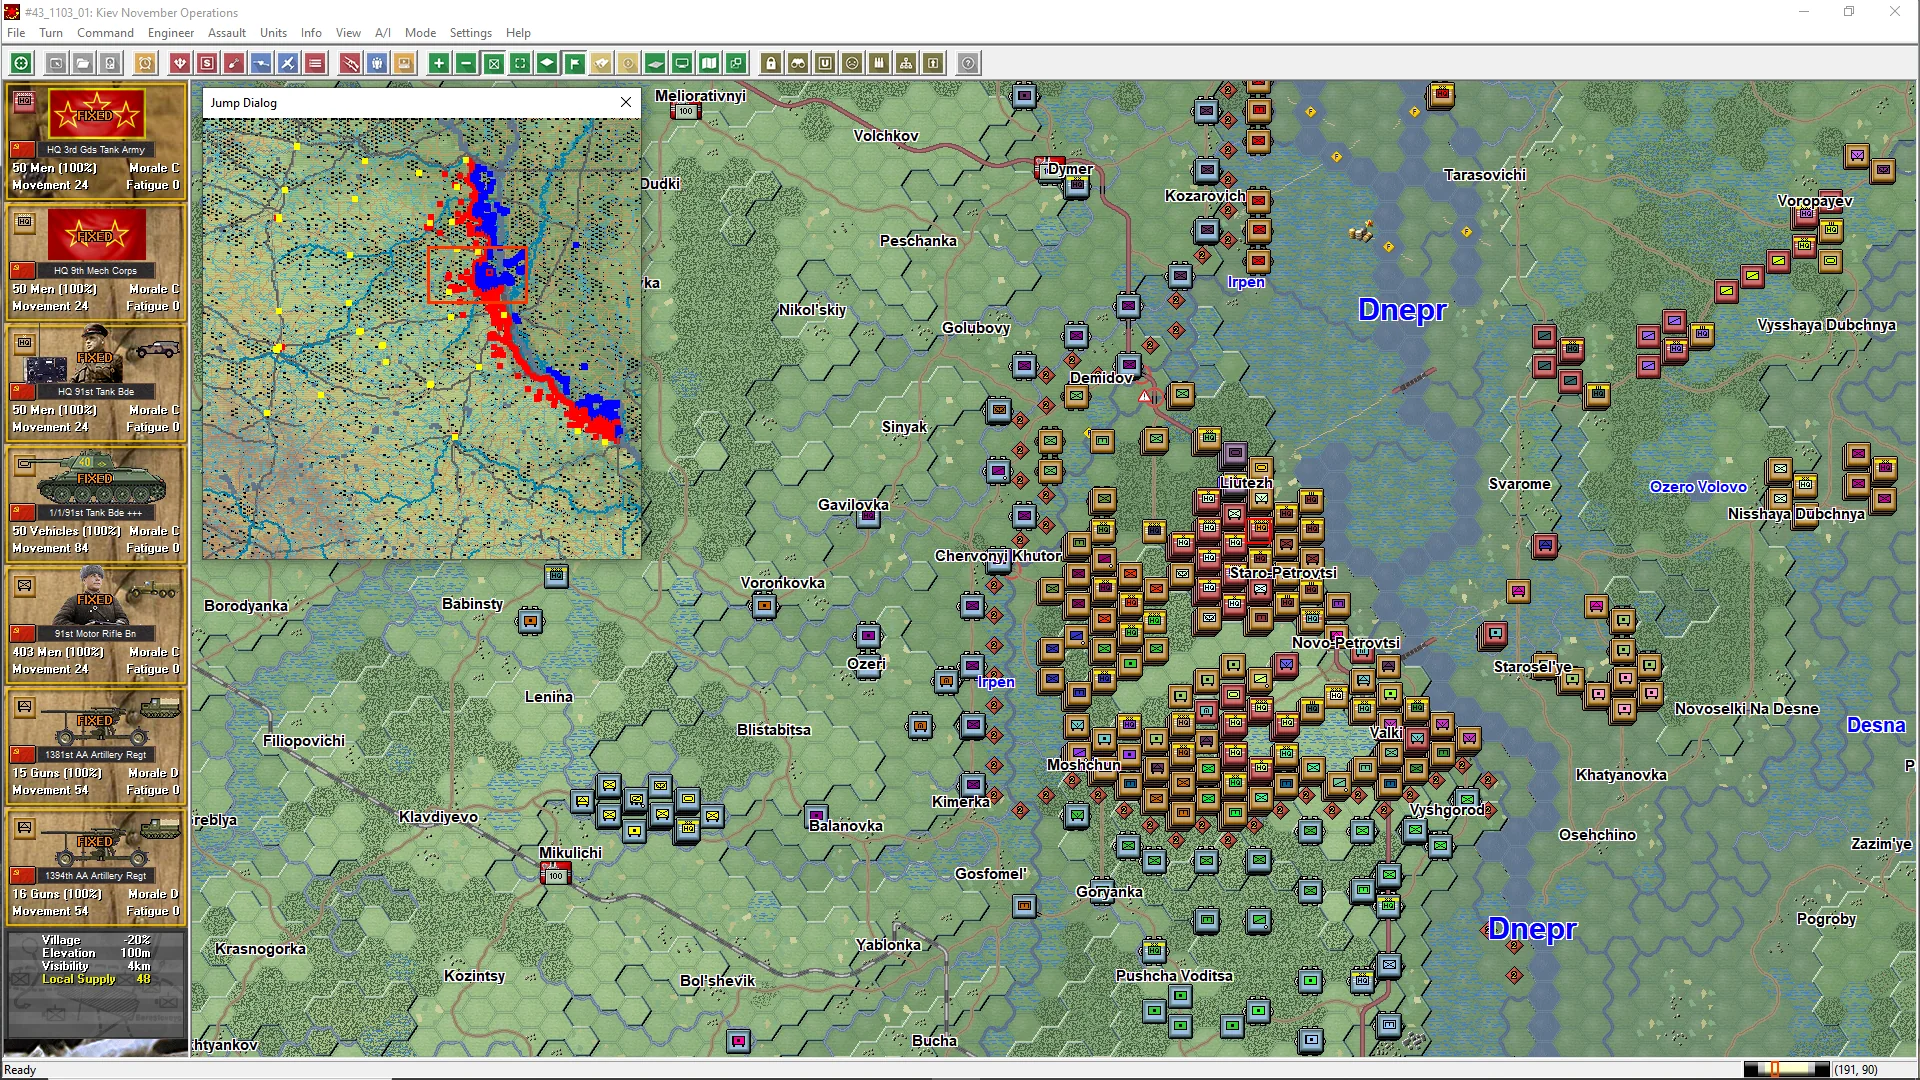The image size is (1920, 1080).
Task: Select the 91st Motor Rifle Bn unit card
Action: point(96,625)
